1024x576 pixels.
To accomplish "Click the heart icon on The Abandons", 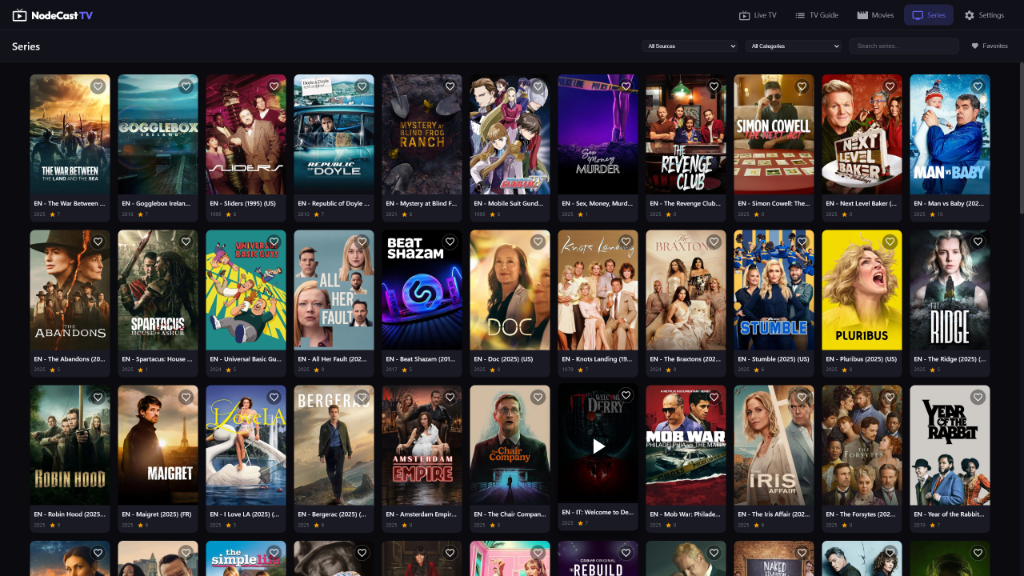I will [98, 242].
